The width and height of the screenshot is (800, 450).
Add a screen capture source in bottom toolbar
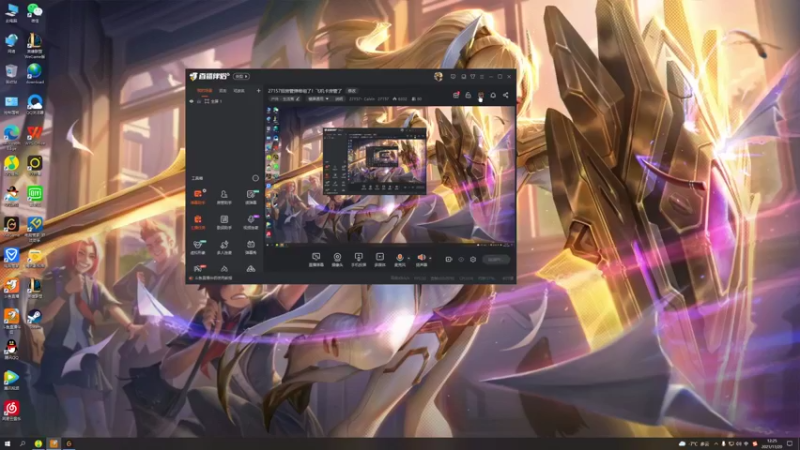click(x=316, y=259)
